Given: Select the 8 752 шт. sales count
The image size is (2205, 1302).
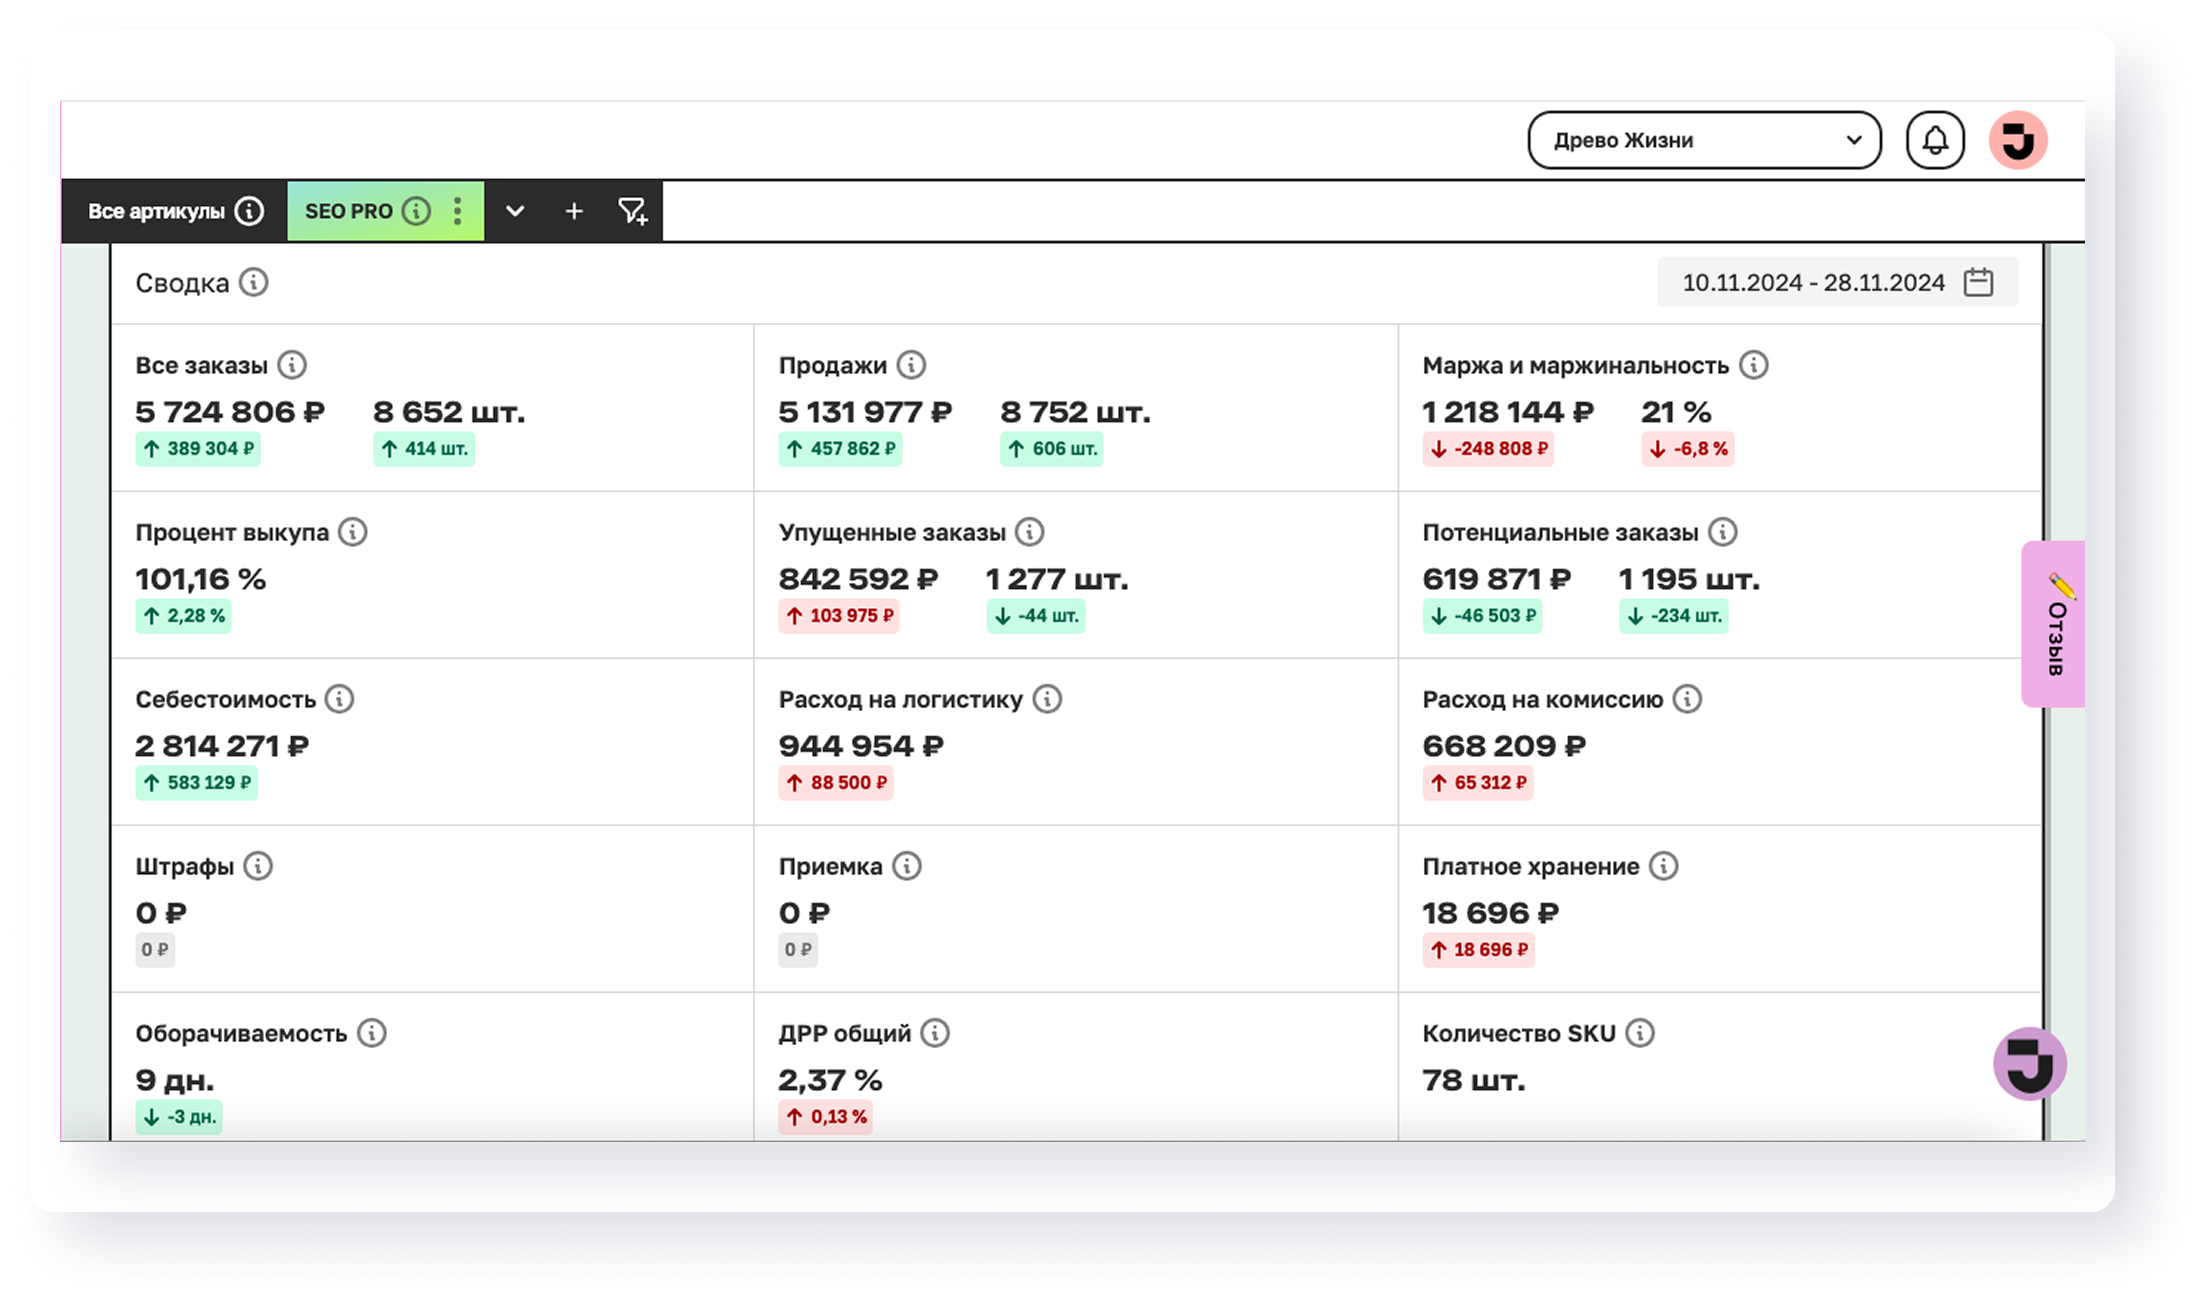Looking at the screenshot, I should click(x=1075, y=412).
